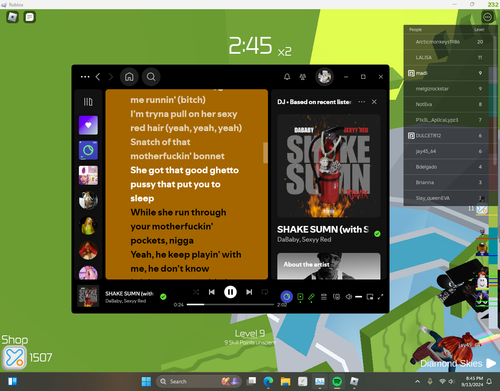This screenshot has height=391, width=500.
Task: Toggle the DJ button in player bar
Action: [x=286, y=297]
